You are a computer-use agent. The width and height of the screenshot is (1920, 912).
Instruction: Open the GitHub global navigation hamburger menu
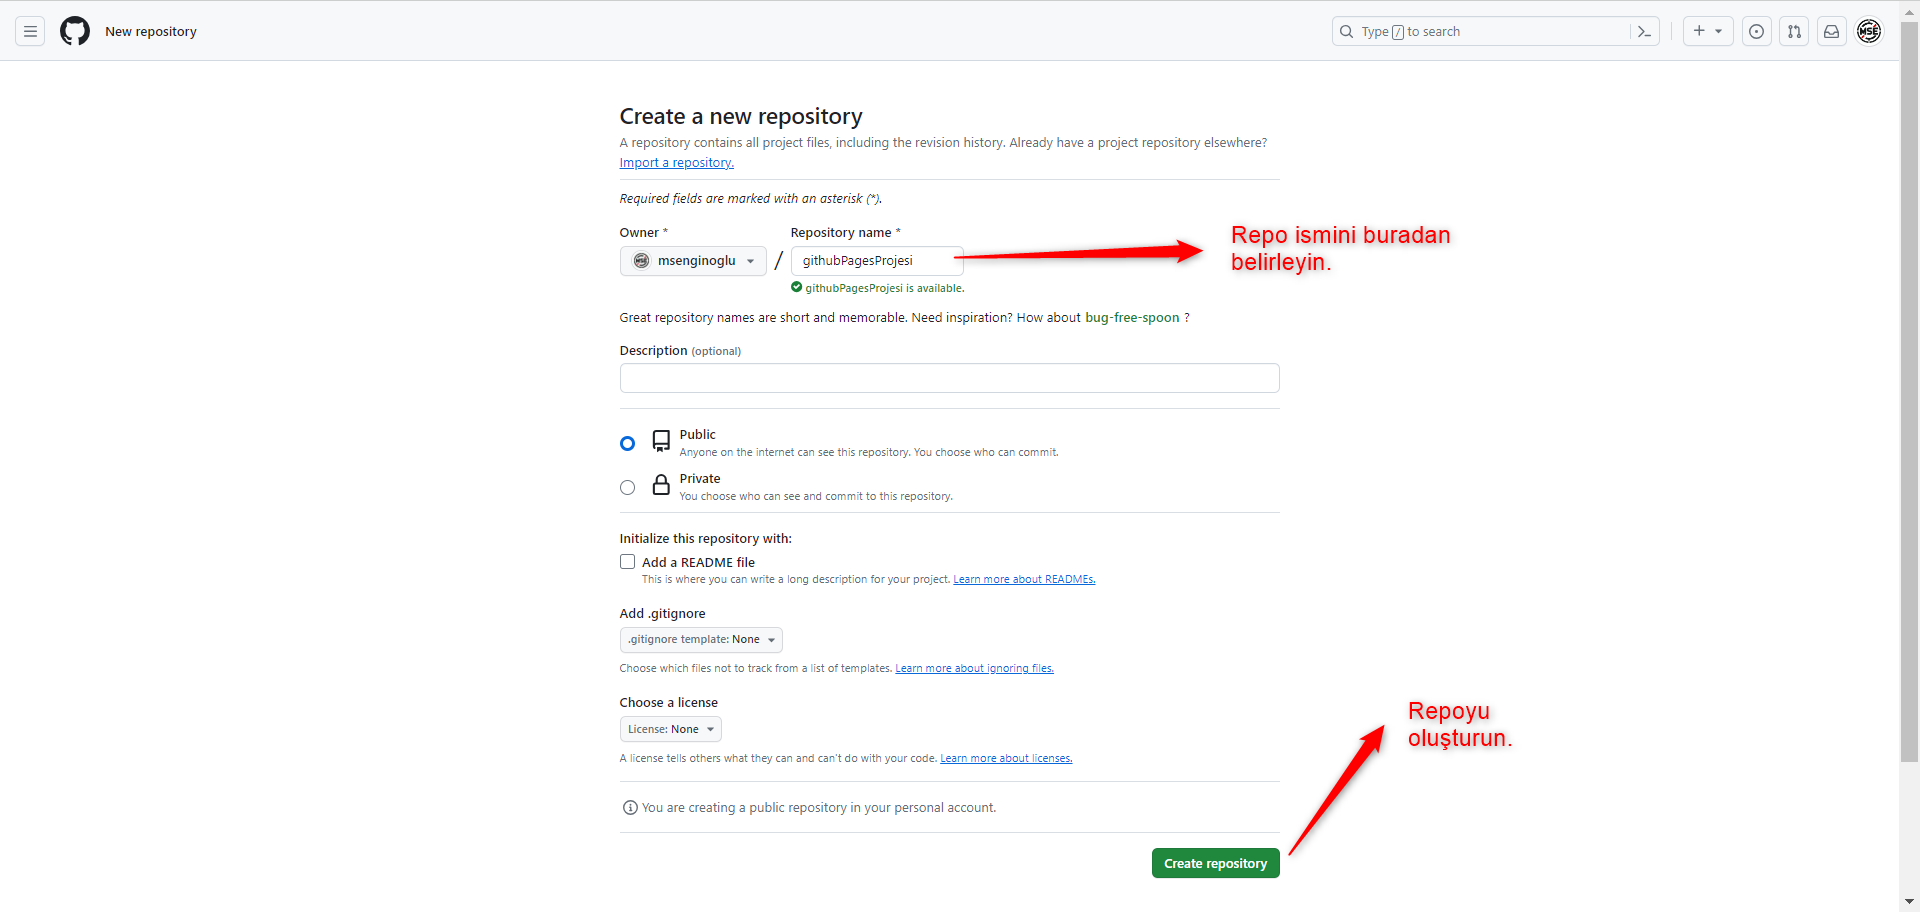coord(29,31)
